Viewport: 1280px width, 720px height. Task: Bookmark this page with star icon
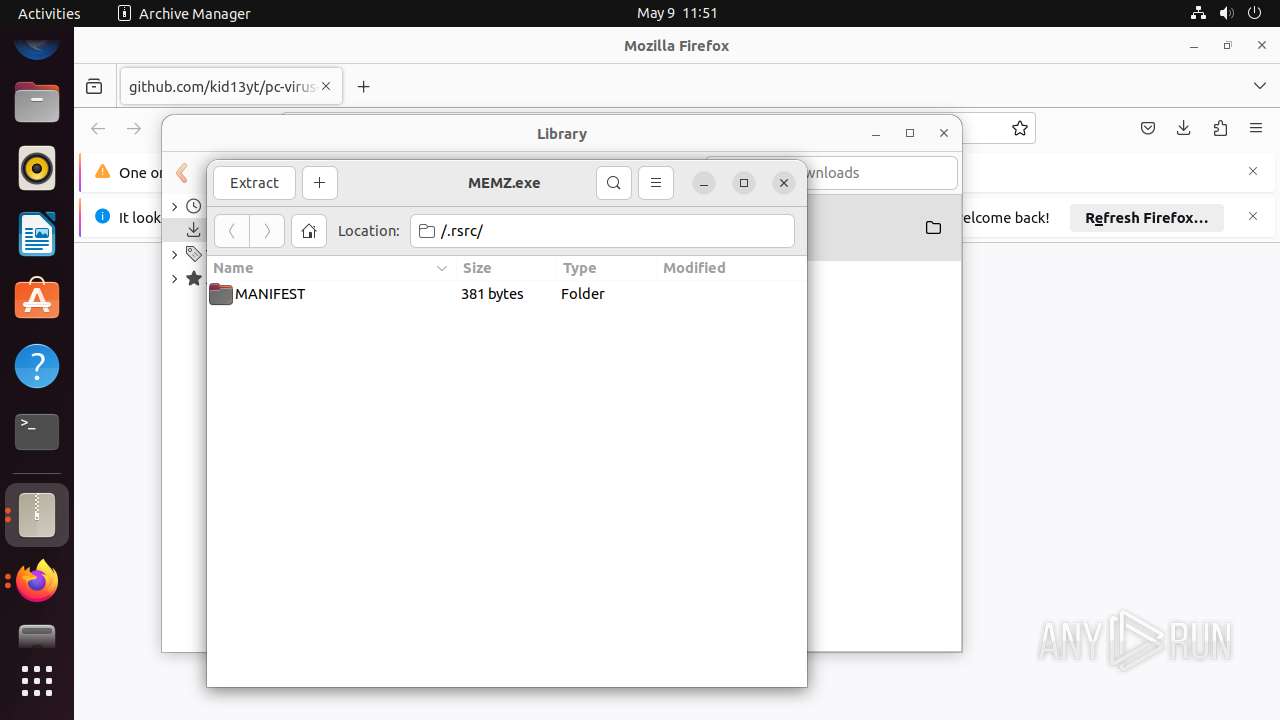click(1019, 128)
